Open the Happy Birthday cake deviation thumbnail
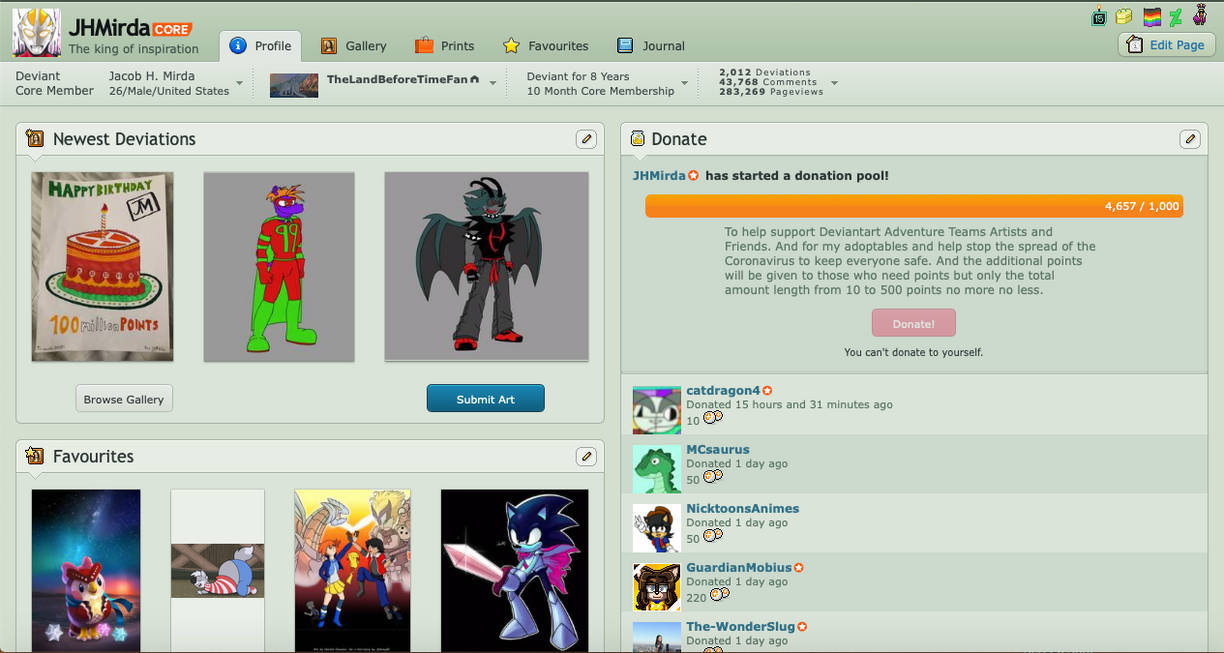This screenshot has height=653, width=1224. pos(102,267)
